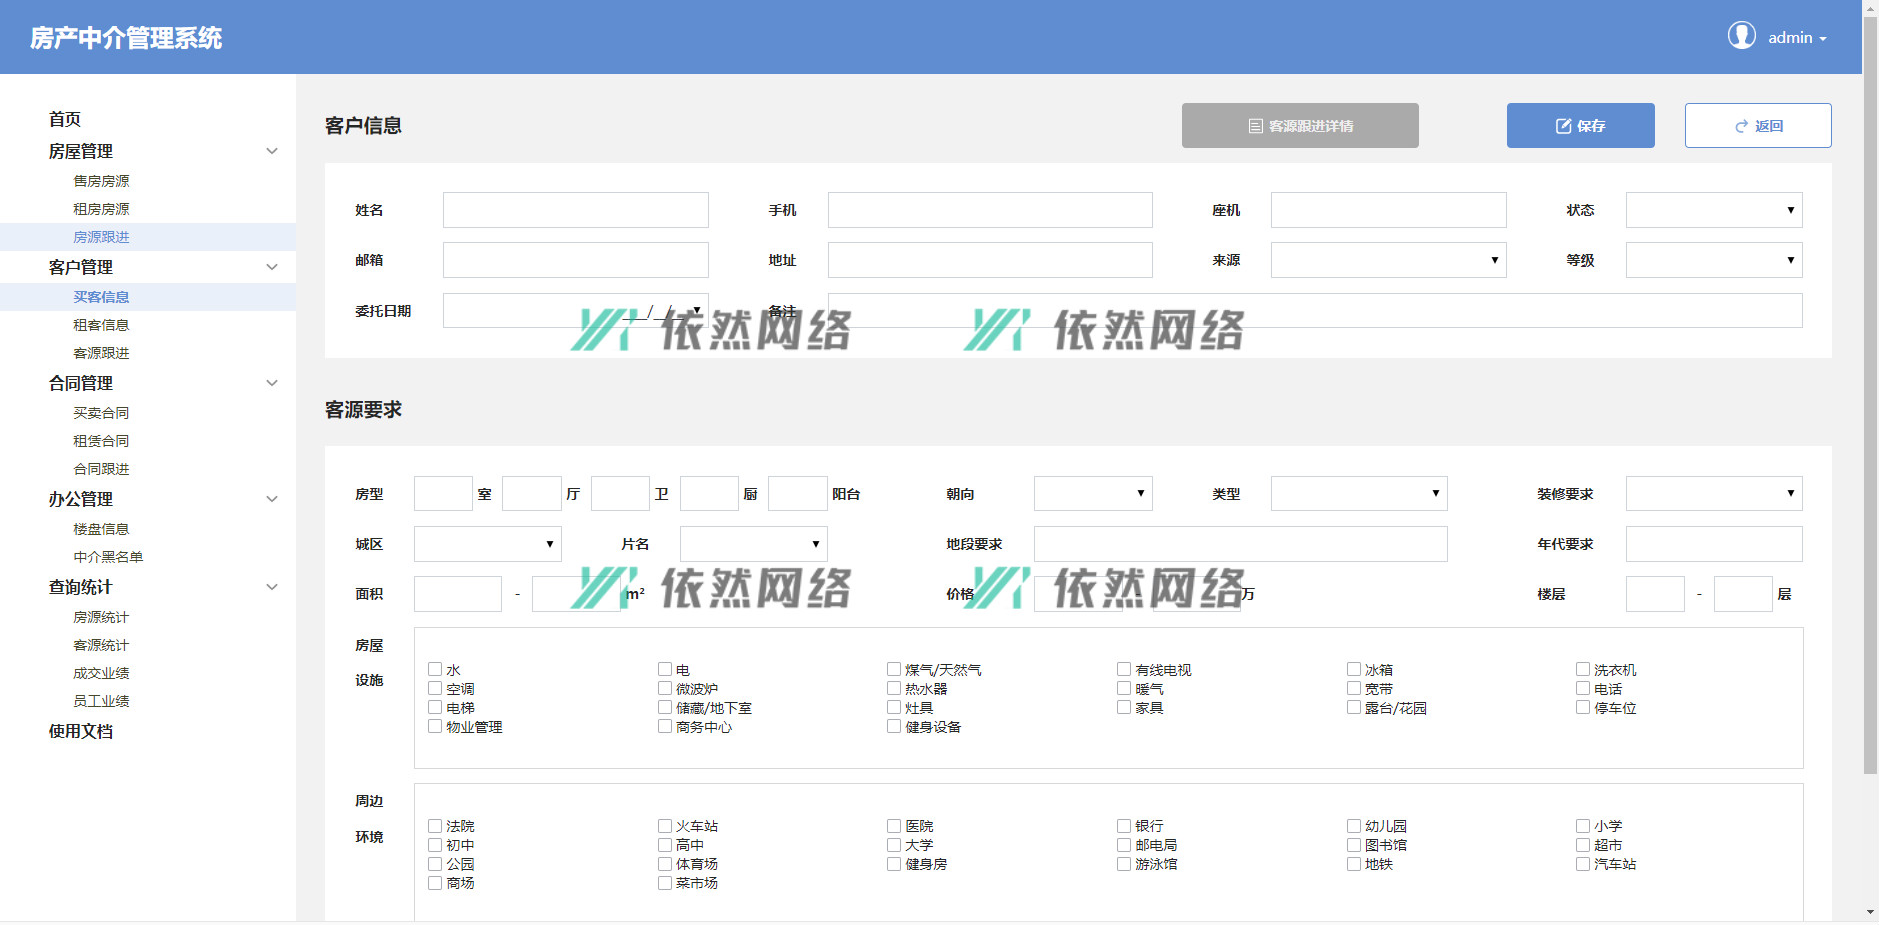Image resolution: width=1879 pixels, height=925 pixels.
Task: Collapse the 客户管理 sidebar section arrow
Action: tap(271, 267)
